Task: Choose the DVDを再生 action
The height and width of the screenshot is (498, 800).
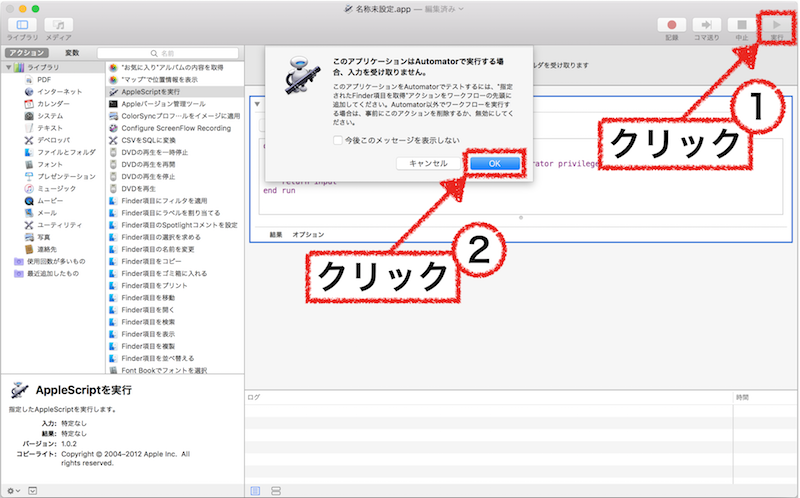Action: 174,189
